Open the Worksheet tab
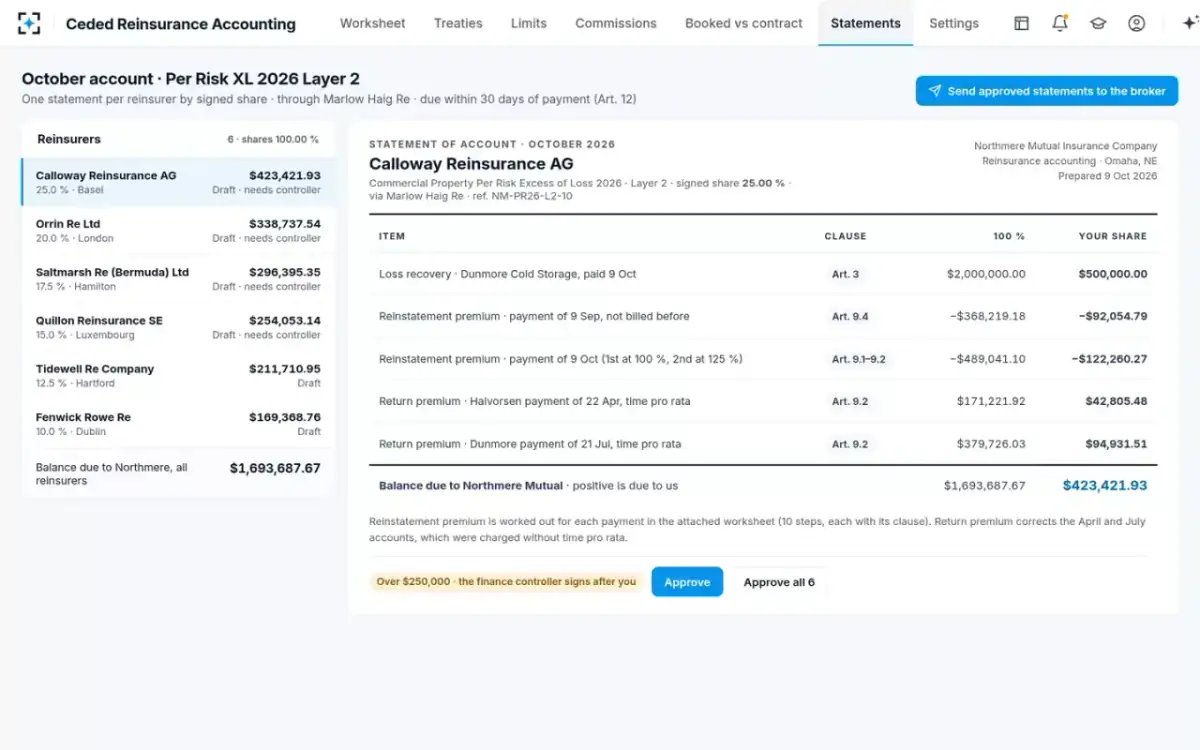1200x750 pixels. pyautogui.click(x=373, y=23)
